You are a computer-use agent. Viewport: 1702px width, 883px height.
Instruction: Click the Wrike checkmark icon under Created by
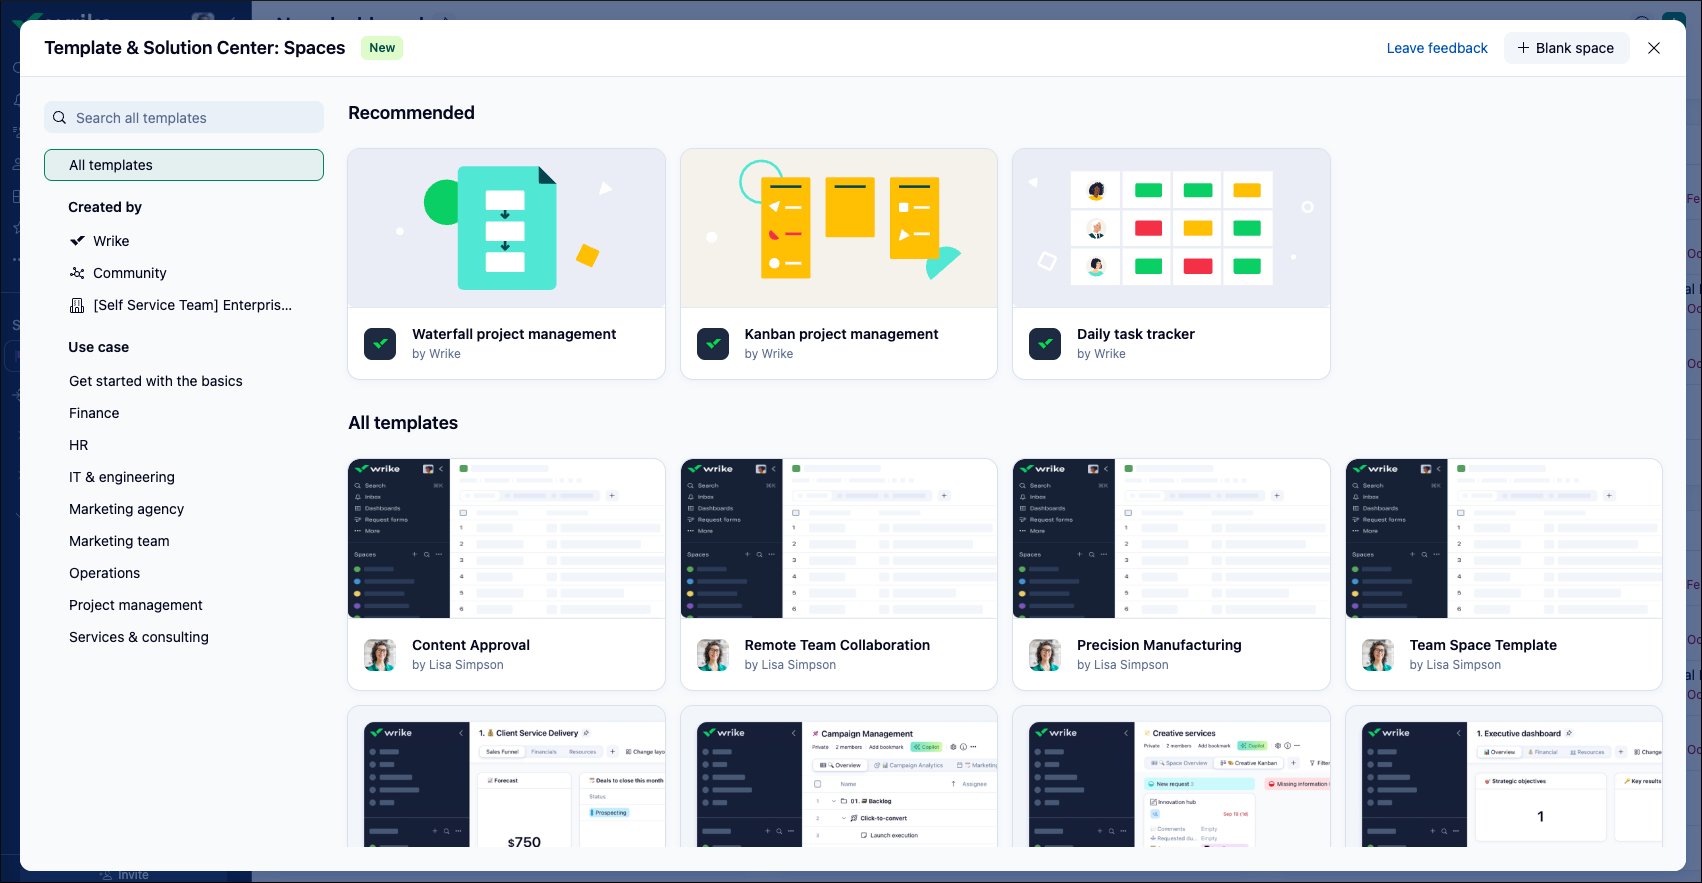point(77,241)
